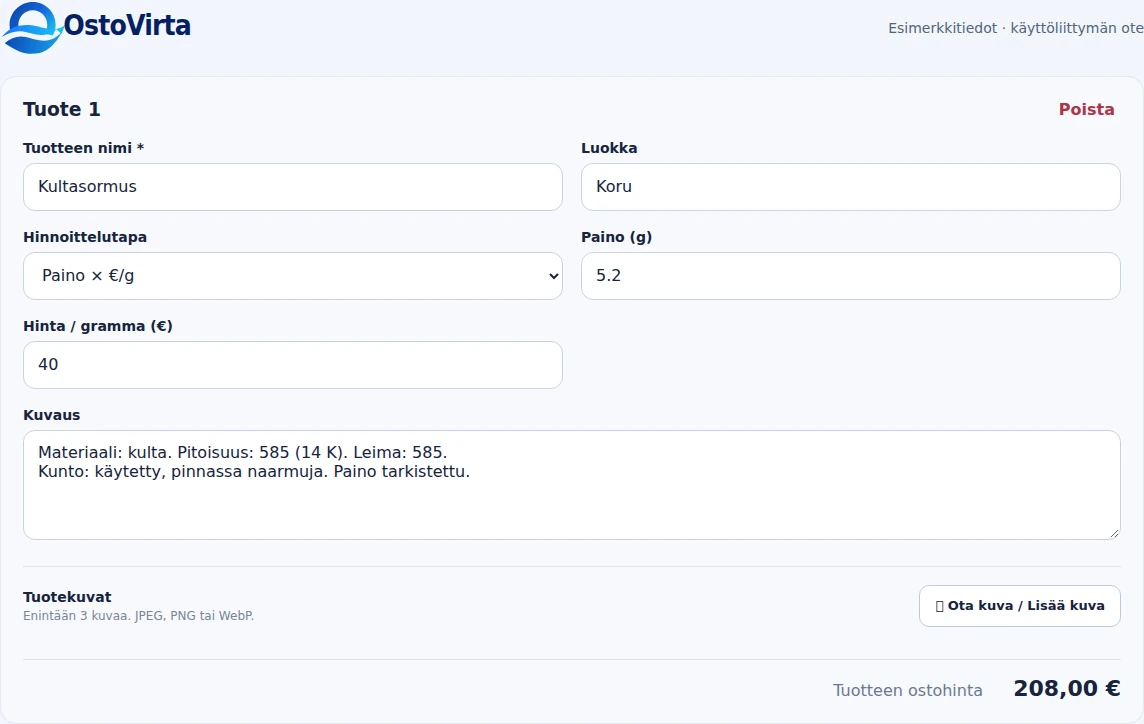Click inside the Kuvaus description textarea

tap(572, 485)
